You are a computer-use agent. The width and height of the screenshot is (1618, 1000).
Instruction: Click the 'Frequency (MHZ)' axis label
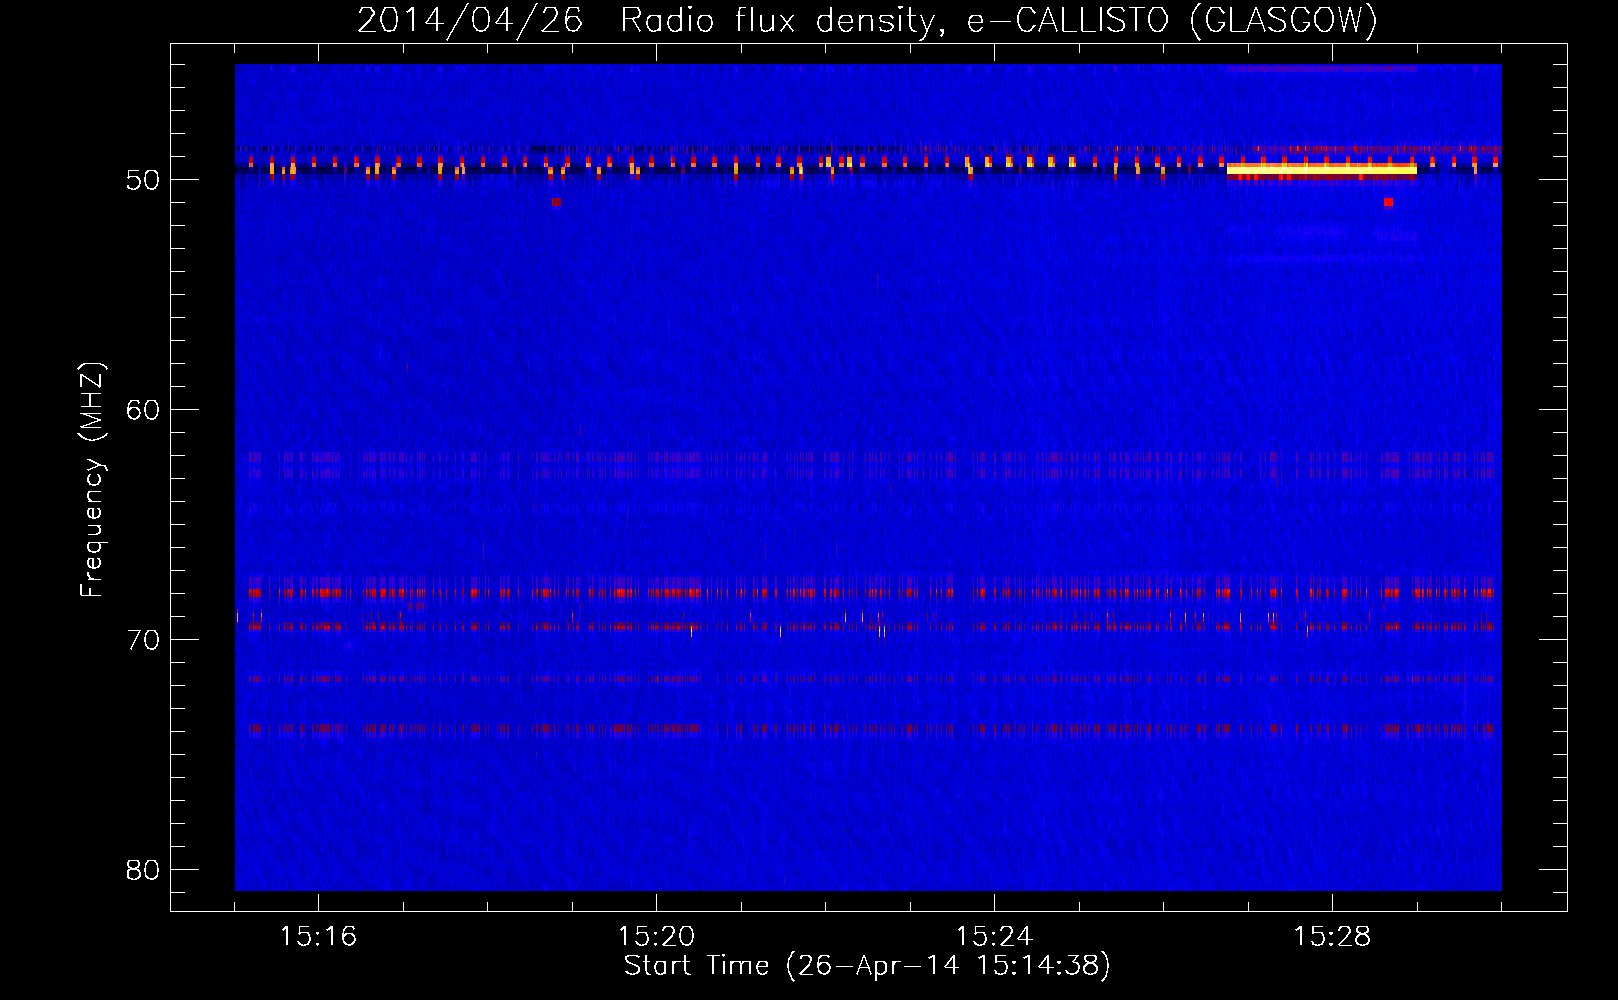(x=91, y=480)
